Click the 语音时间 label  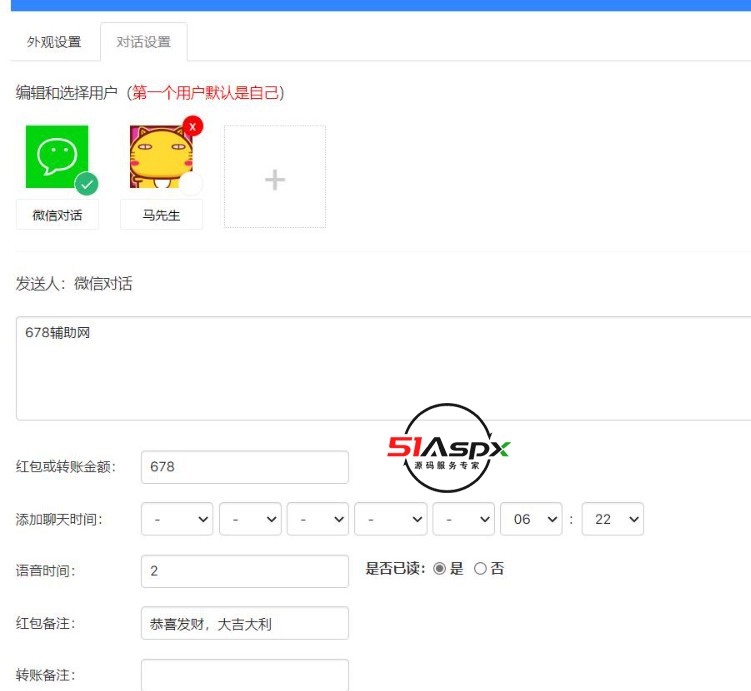click(46, 571)
